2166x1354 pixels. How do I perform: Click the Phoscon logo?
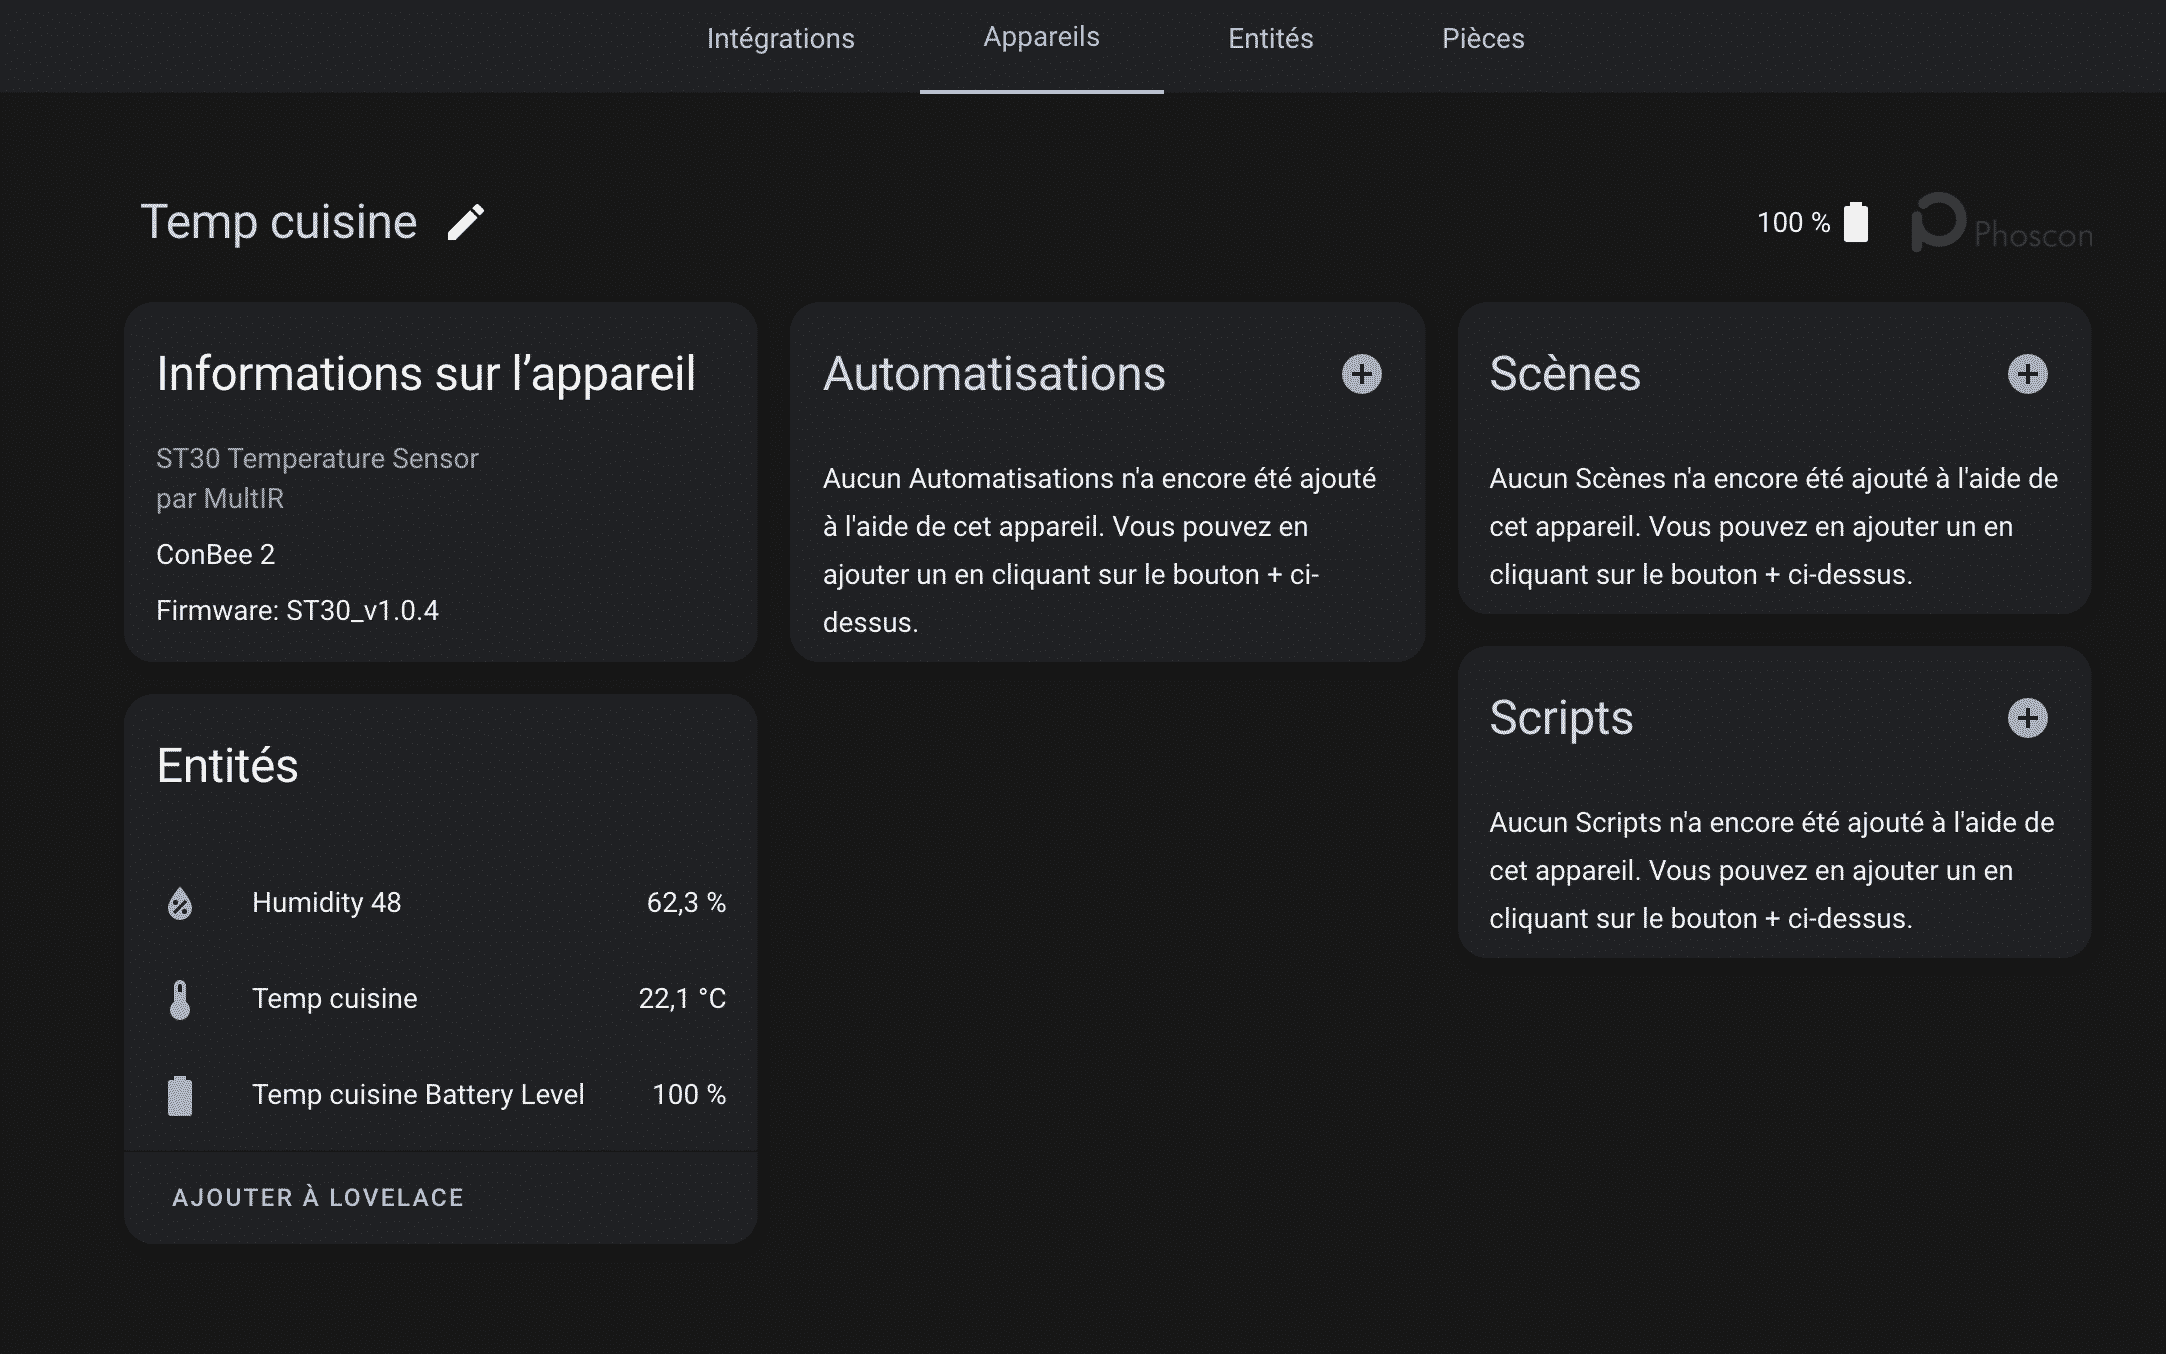coord(2001,224)
